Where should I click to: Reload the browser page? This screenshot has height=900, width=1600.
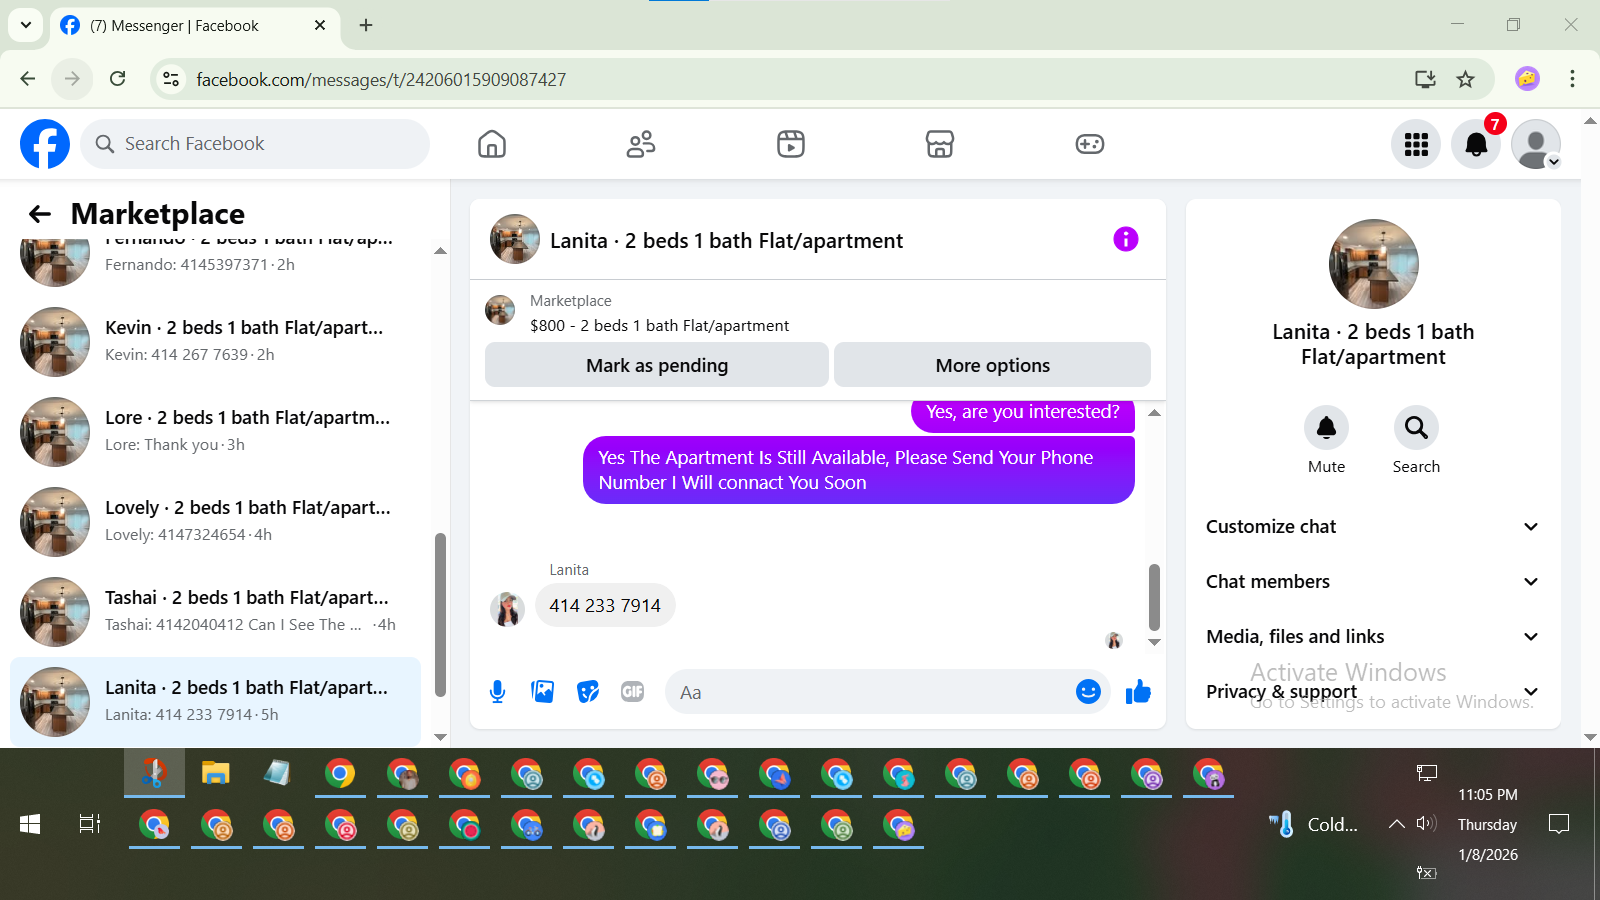pos(118,79)
